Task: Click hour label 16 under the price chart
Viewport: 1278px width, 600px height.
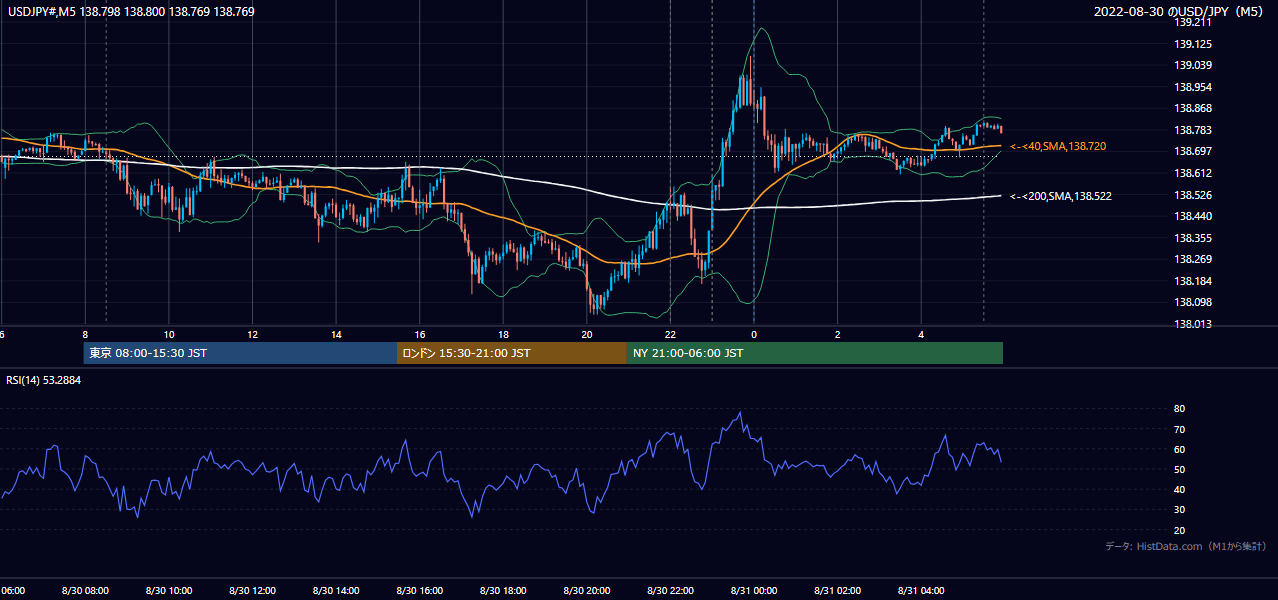Action: (x=419, y=334)
